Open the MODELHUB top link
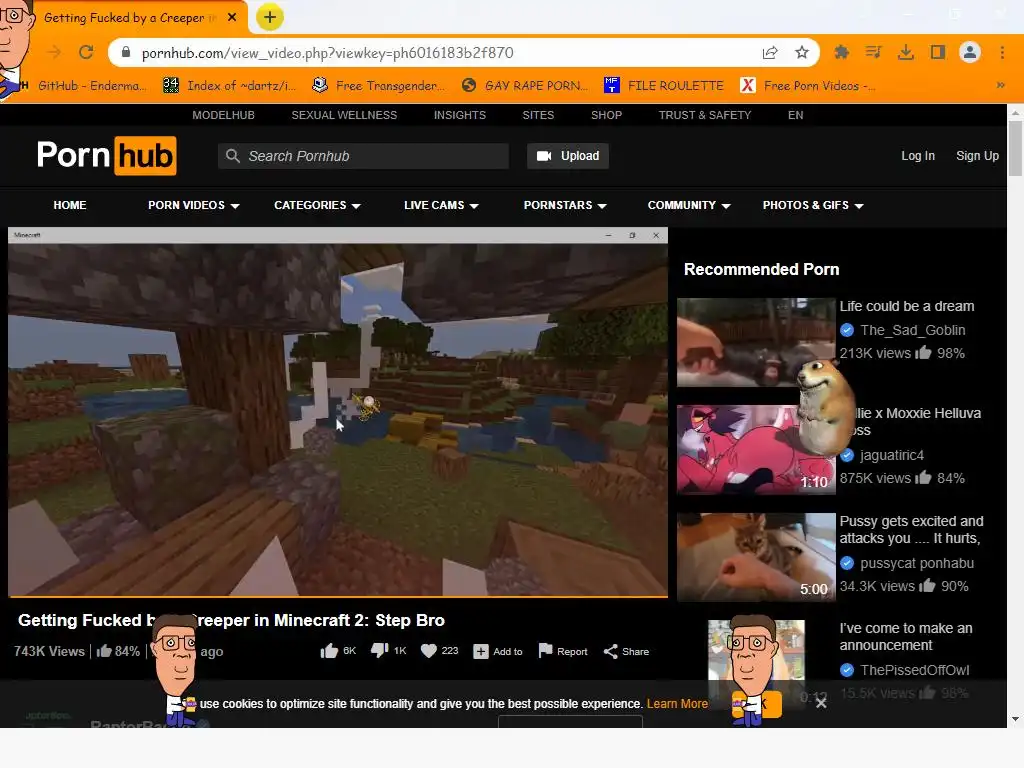This screenshot has height=768, width=1024. point(223,115)
